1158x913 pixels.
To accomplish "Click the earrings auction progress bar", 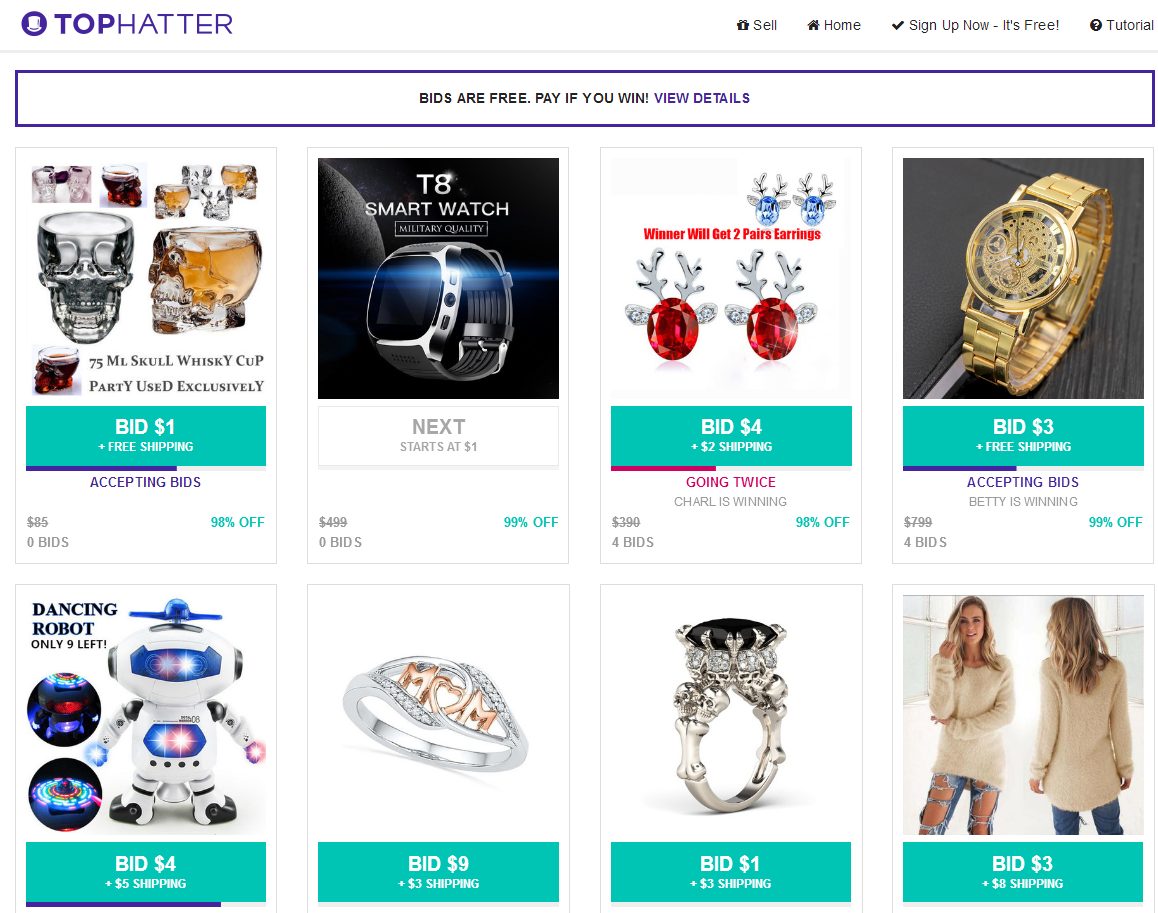I will pyautogui.click(x=731, y=468).
